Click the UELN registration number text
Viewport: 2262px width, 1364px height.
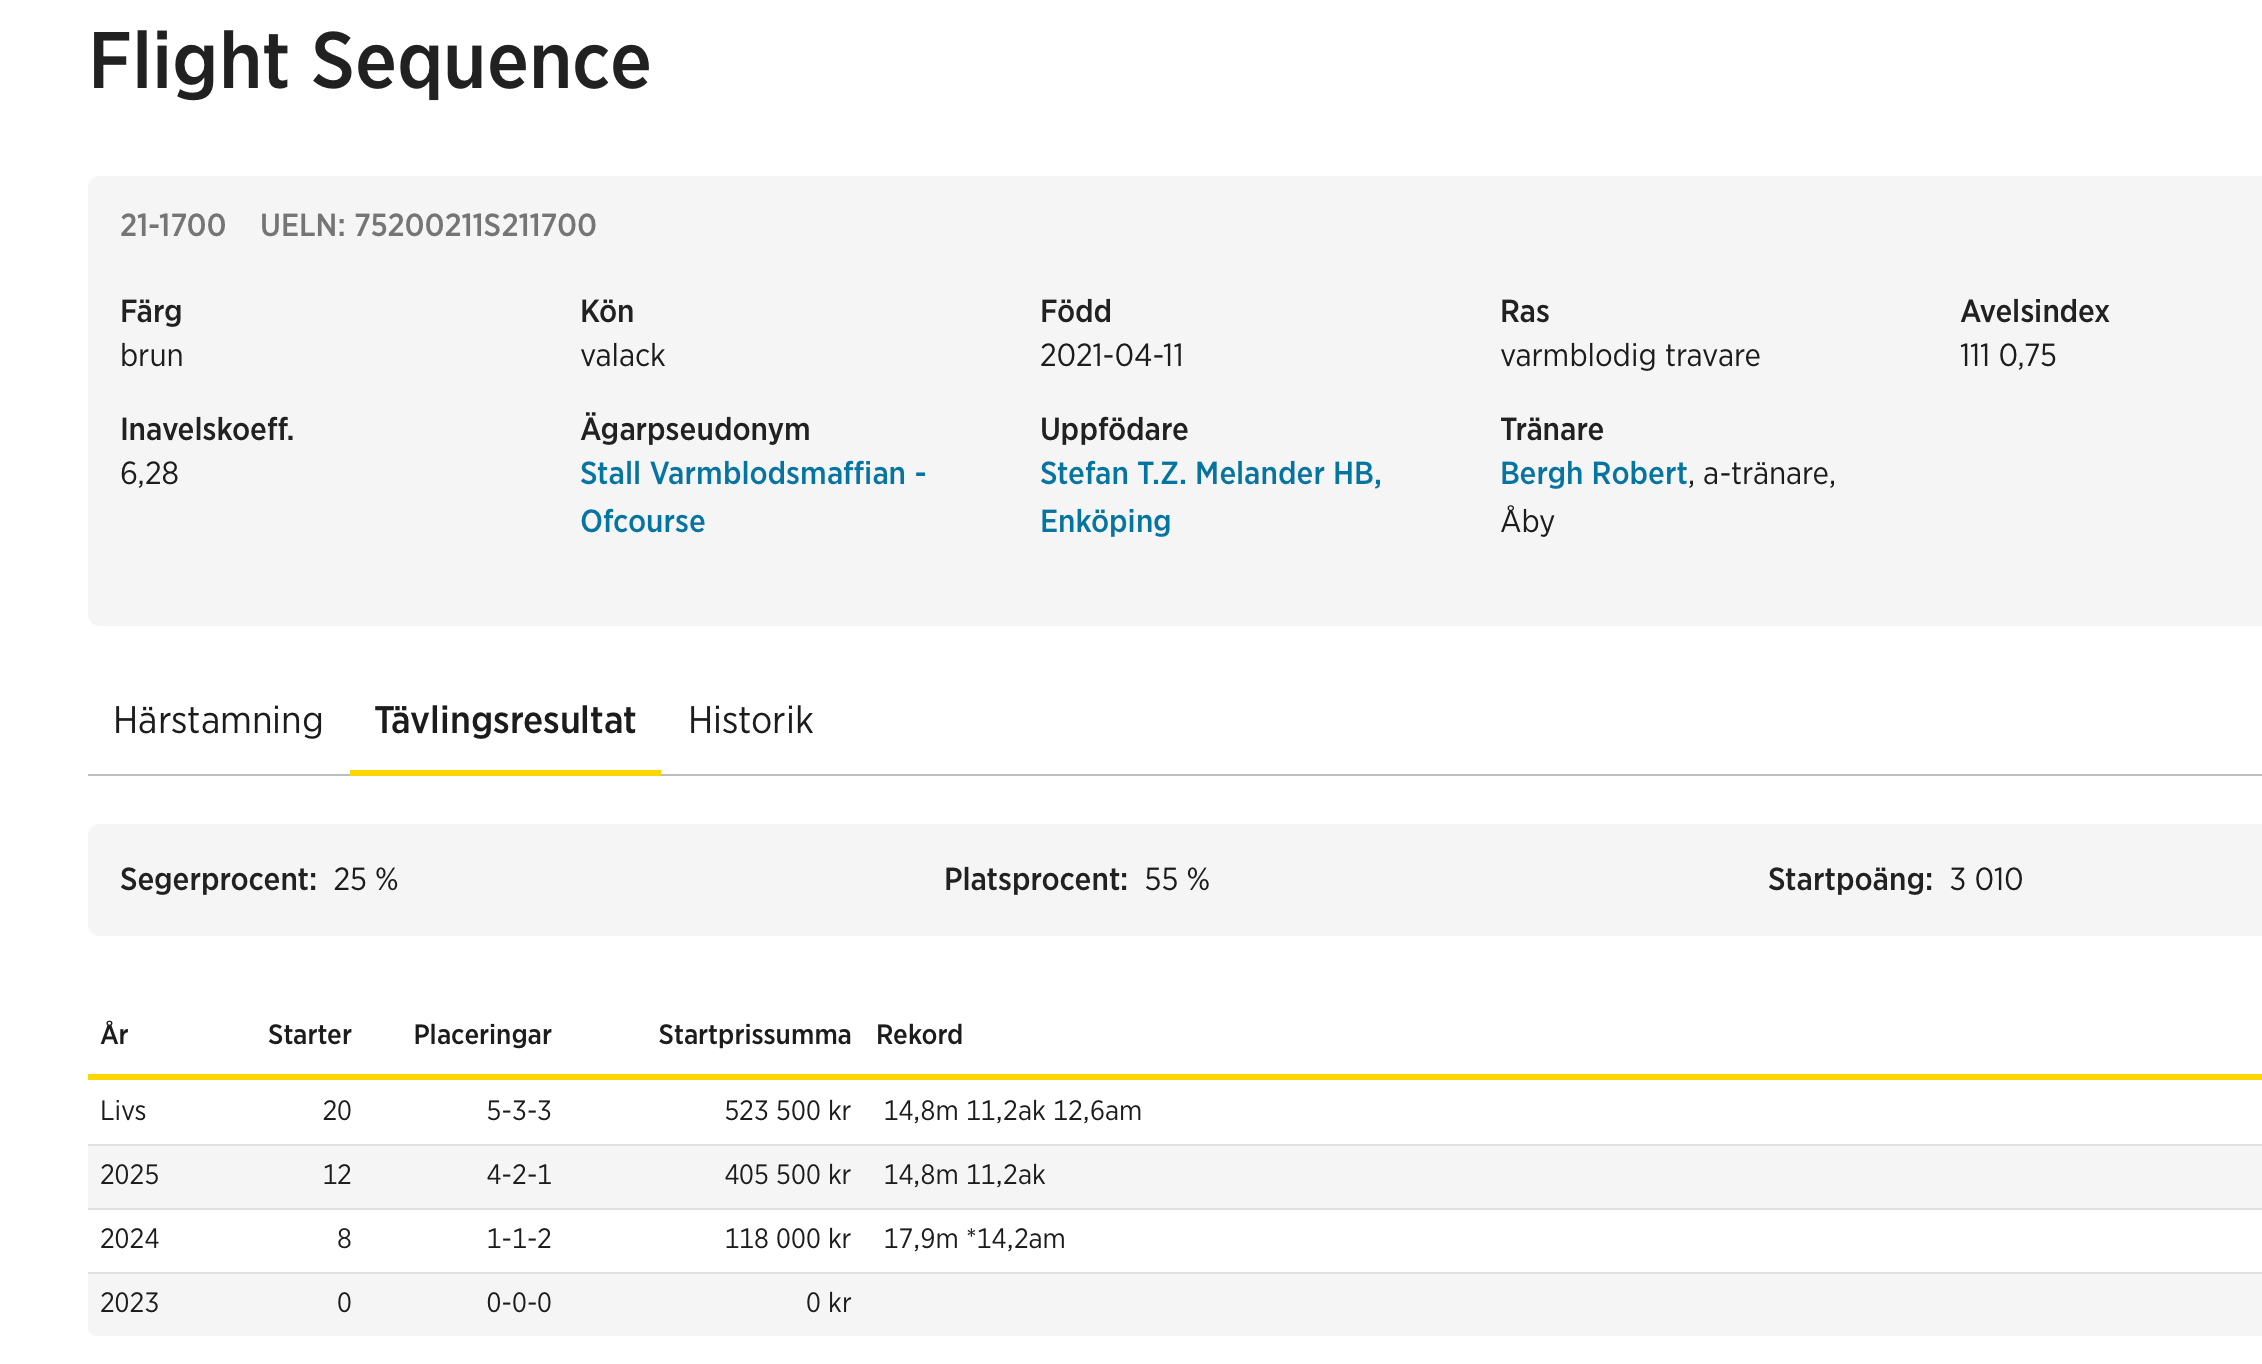click(428, 226)
